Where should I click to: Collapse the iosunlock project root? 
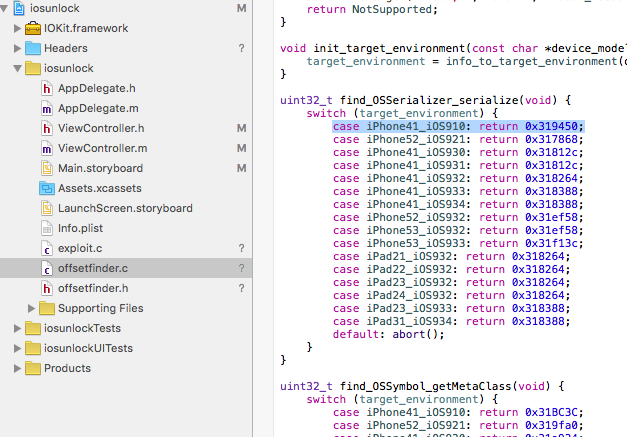pos(4,8)
